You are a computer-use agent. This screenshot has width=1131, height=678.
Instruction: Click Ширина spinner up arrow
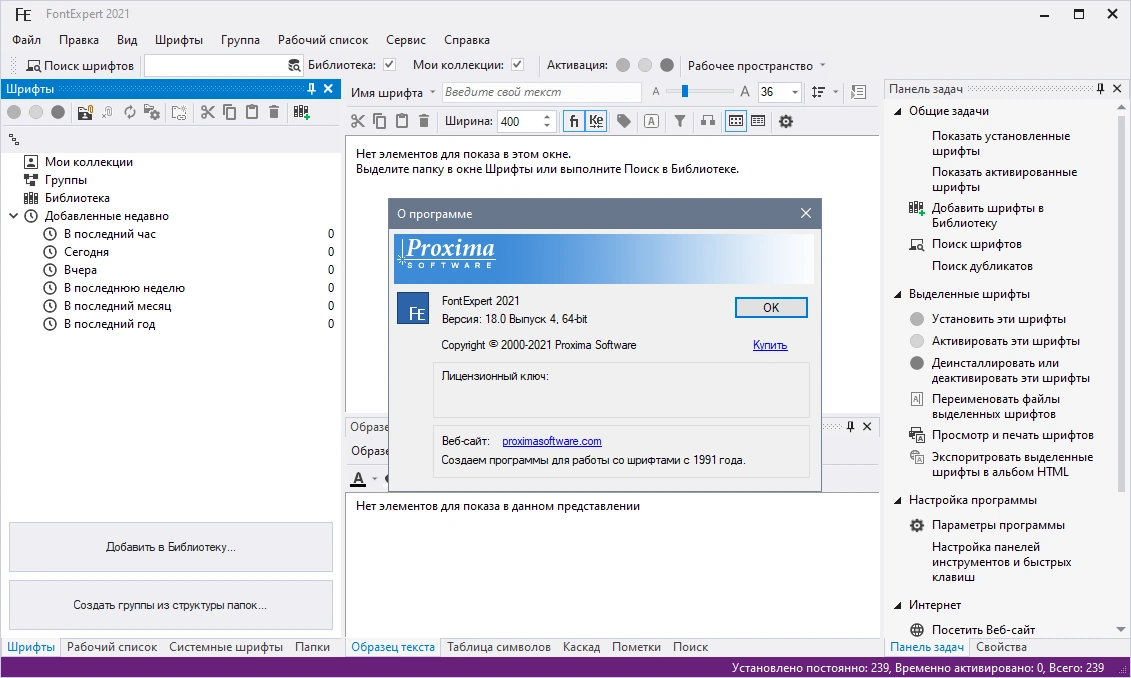point(547,117)
